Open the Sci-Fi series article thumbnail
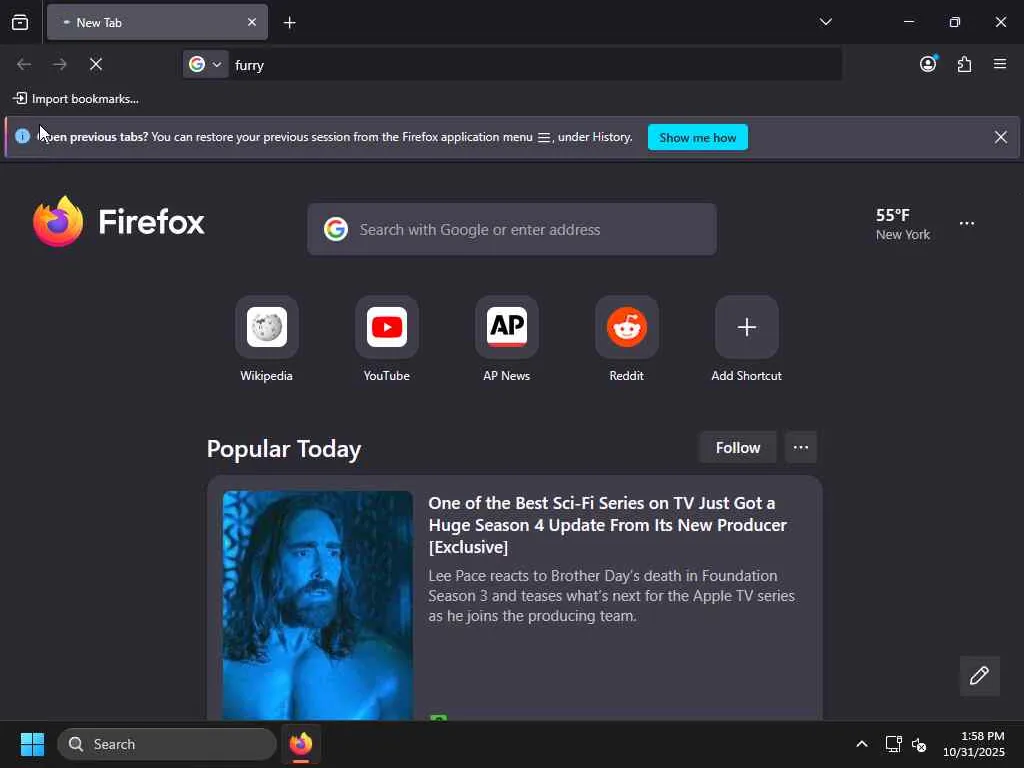The image size is (1024, 768). click(317, 605)
